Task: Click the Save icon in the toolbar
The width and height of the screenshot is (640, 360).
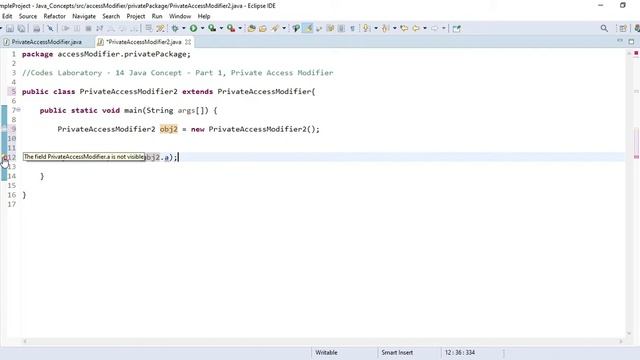Action: 10,29
